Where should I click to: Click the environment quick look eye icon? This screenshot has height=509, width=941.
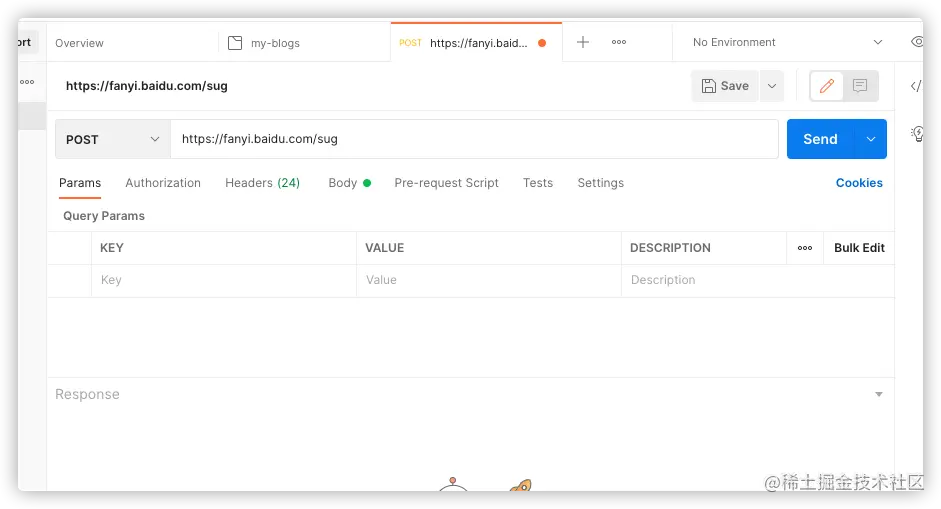(x=918, y=42)
